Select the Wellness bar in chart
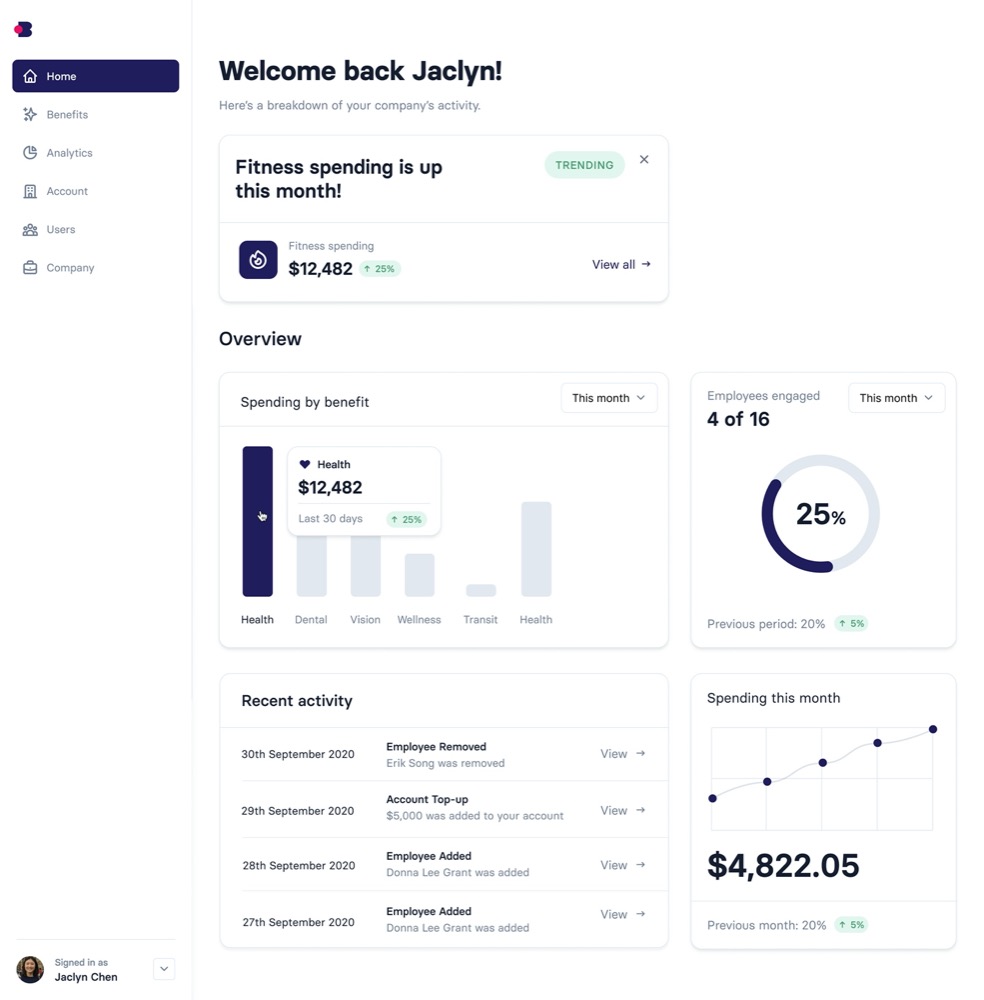This screenshot has width=984, height=1000. tap(419, 575)
